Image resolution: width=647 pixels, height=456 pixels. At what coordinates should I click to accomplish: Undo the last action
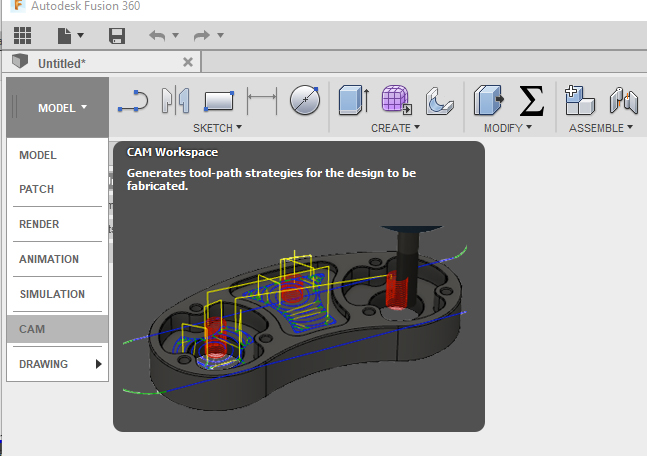coord(157,36)
